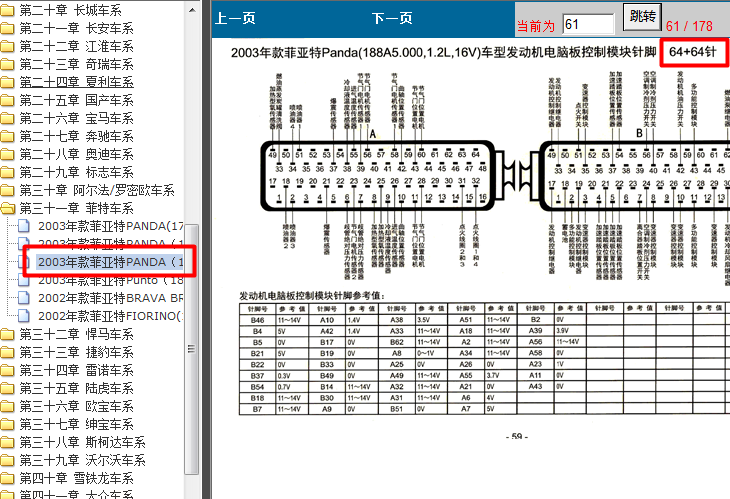Click heading 发动机电脑板控制模块针脚参考值
This screenshot has height=499, width=730.
(312, 296)
